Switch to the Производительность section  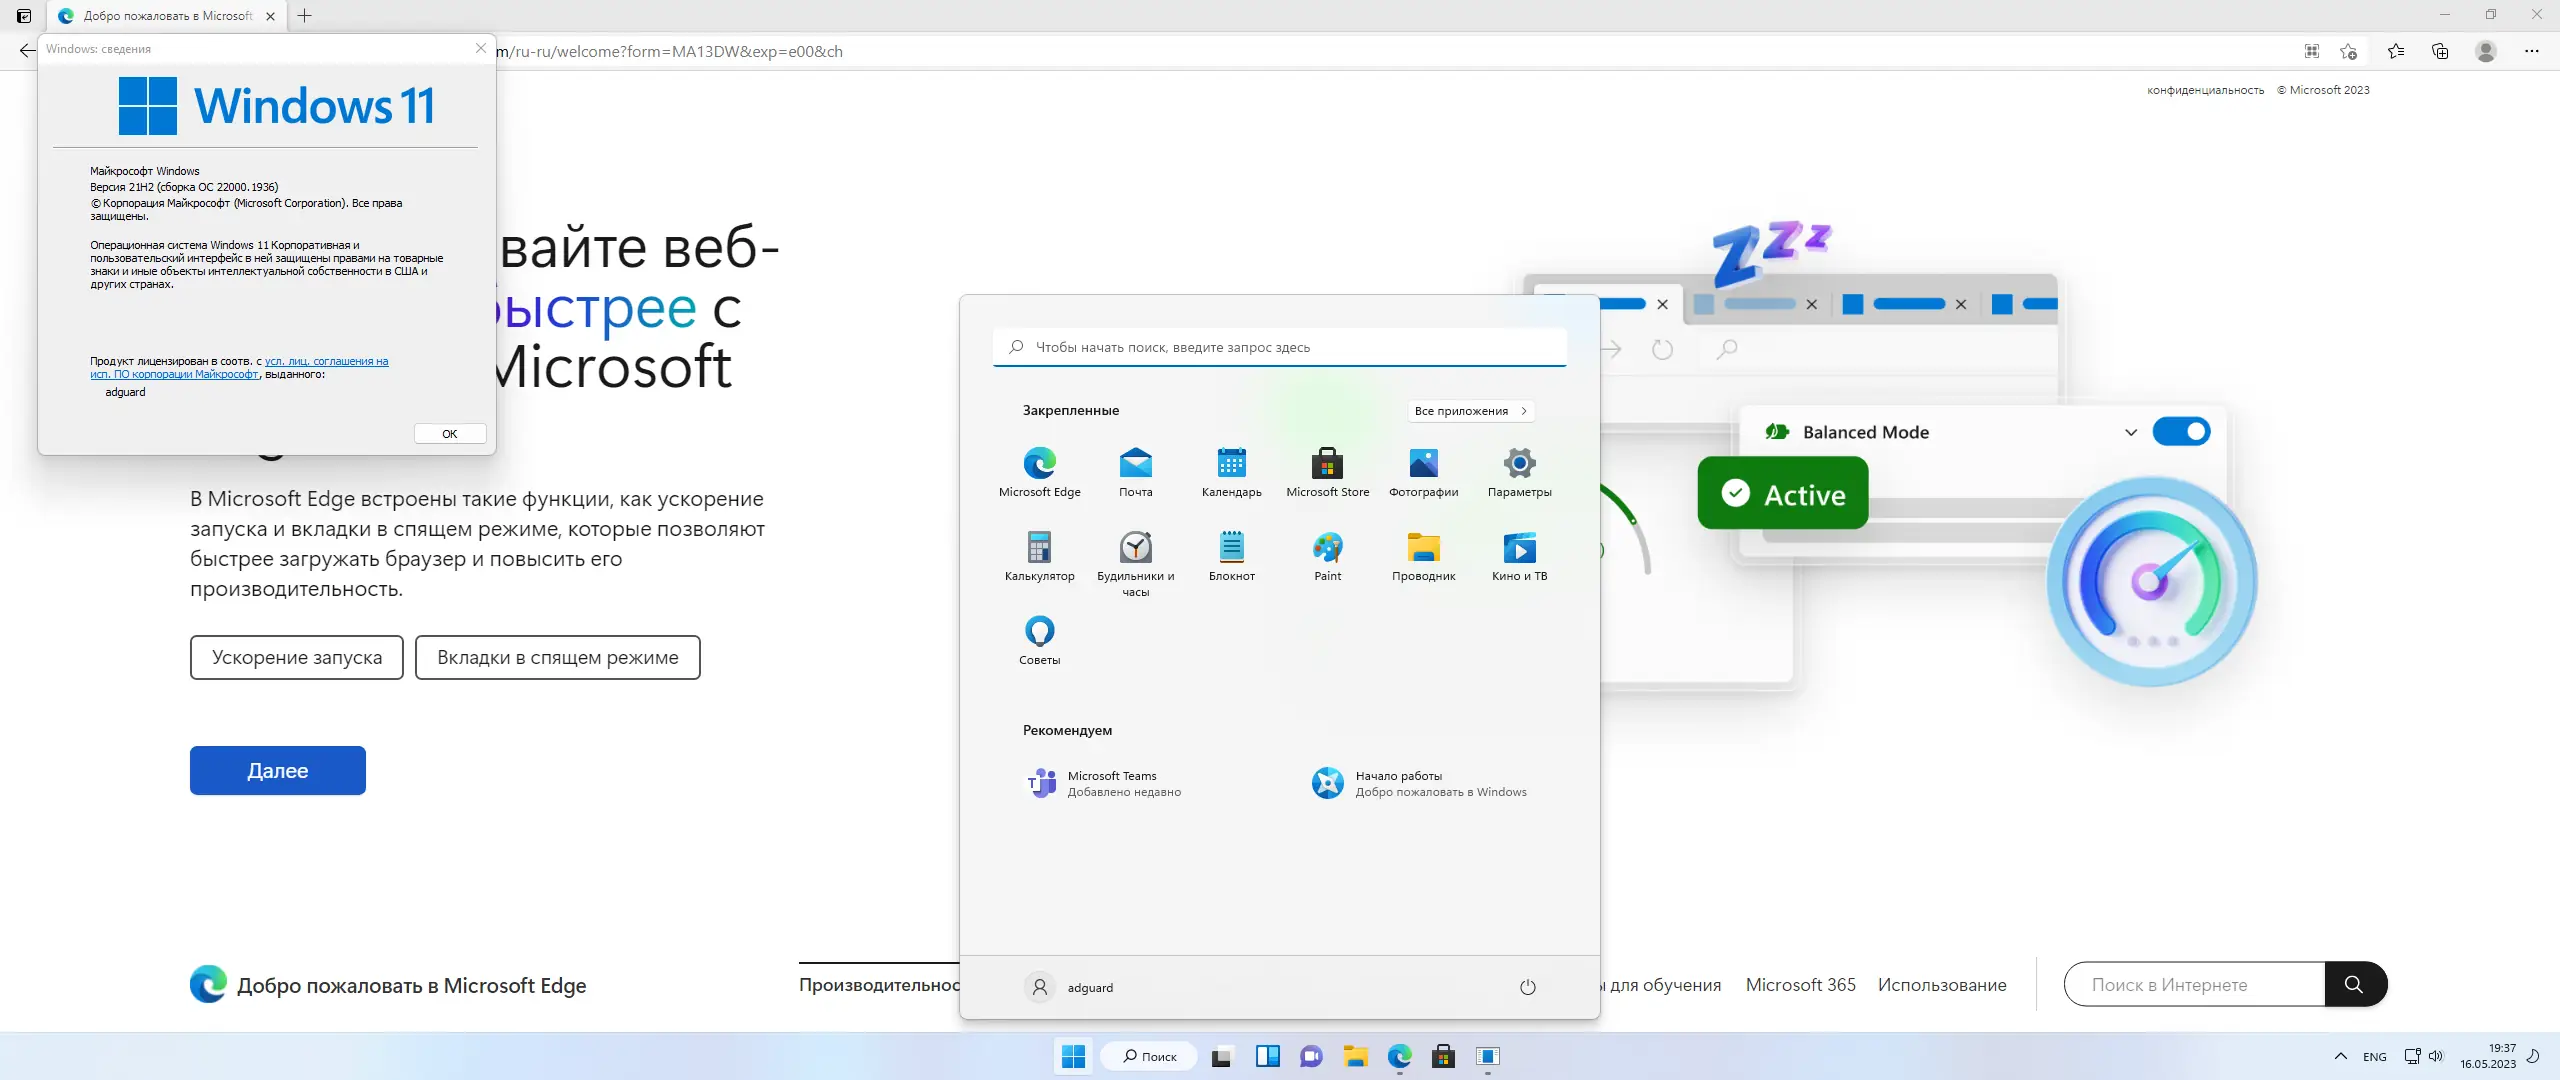coord(879,985)
